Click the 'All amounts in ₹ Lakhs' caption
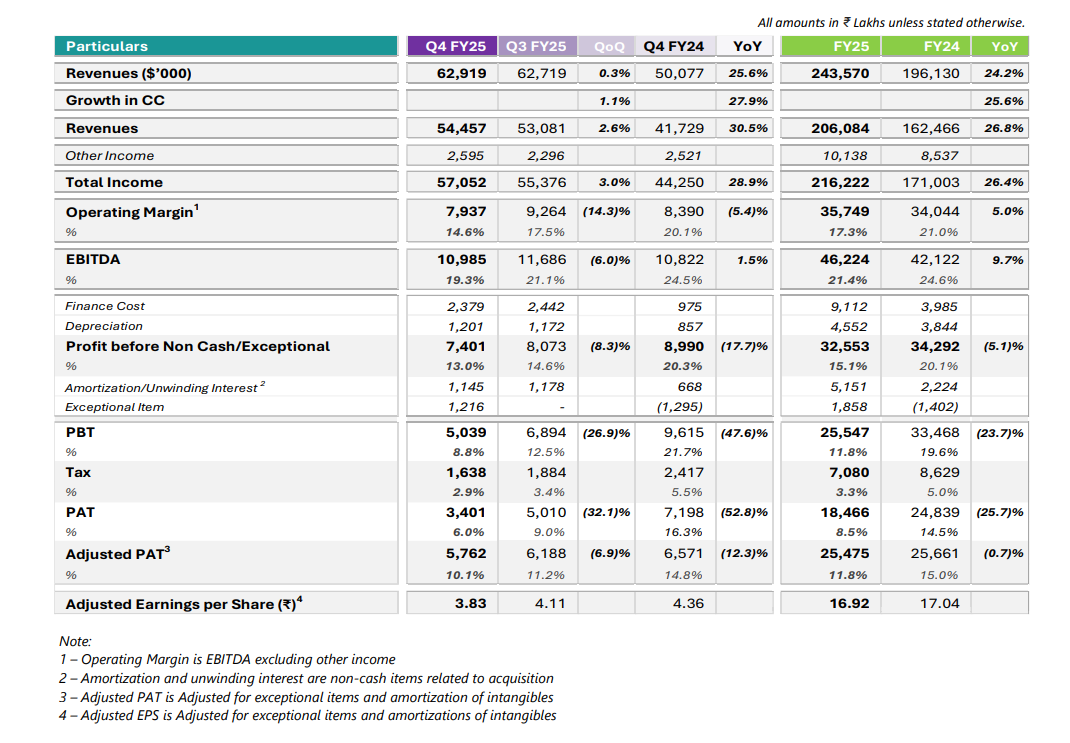The height and width of the screenshot is (743, 1070). click(891, 23)
